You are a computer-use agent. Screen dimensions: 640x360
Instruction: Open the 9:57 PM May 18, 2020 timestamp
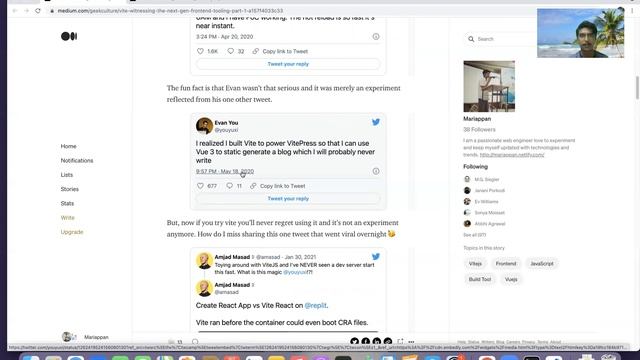click(225, 171)
